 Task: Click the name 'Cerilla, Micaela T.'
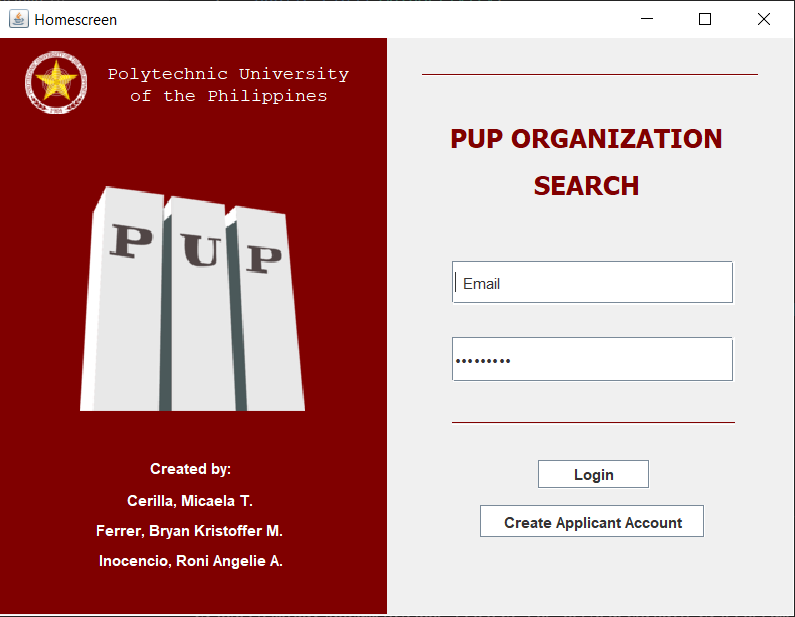(x=190, y=501)
